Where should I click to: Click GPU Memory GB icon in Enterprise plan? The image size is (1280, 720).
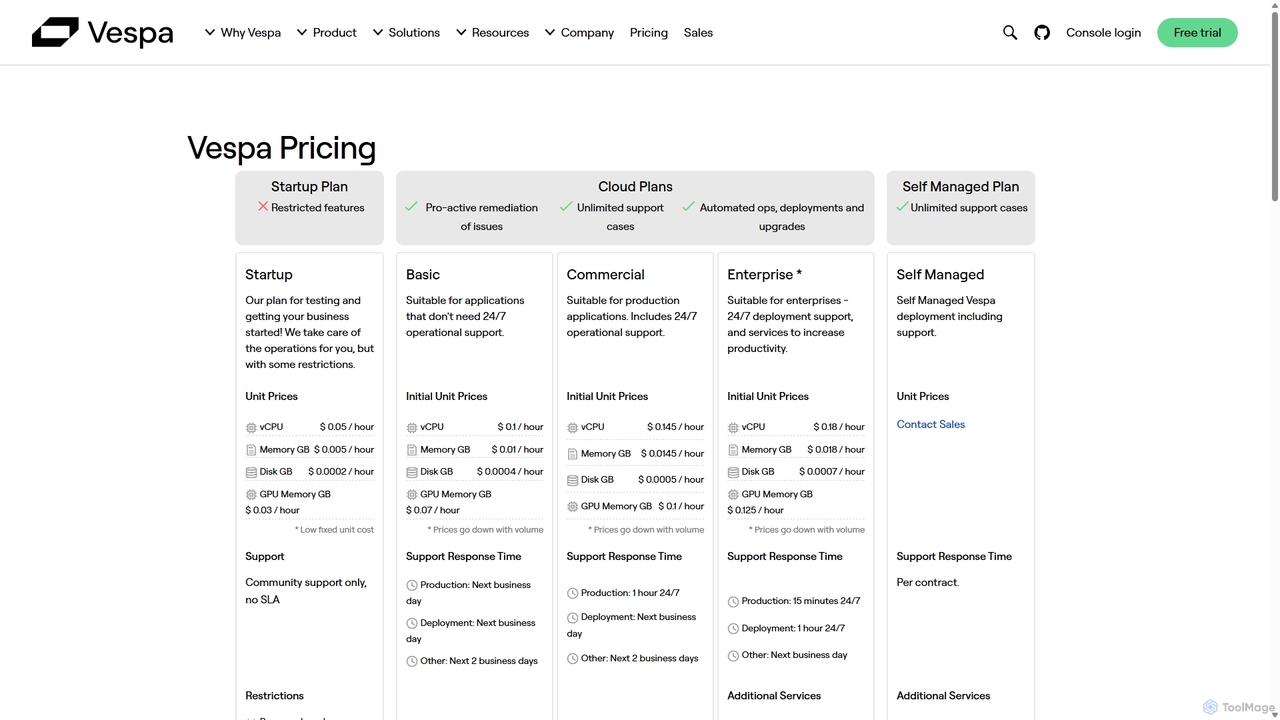[x=733, y=495]
